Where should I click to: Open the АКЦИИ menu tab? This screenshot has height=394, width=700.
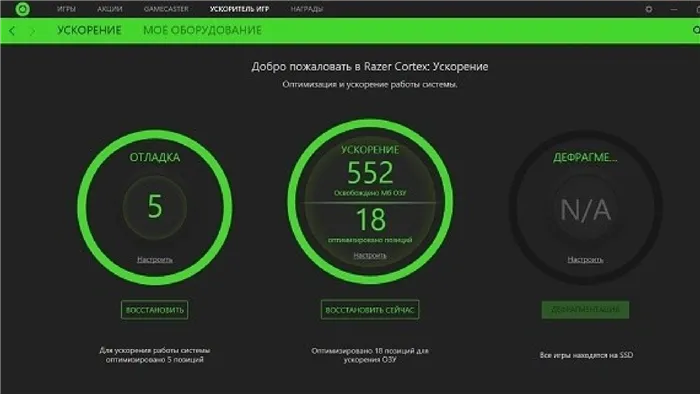[x=110, y=9]
